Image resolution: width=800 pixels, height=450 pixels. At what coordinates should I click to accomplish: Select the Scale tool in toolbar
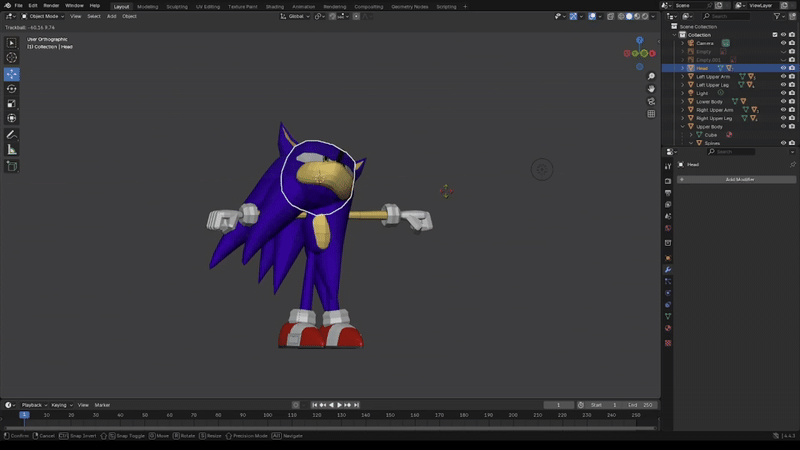[x=12, y=103]
